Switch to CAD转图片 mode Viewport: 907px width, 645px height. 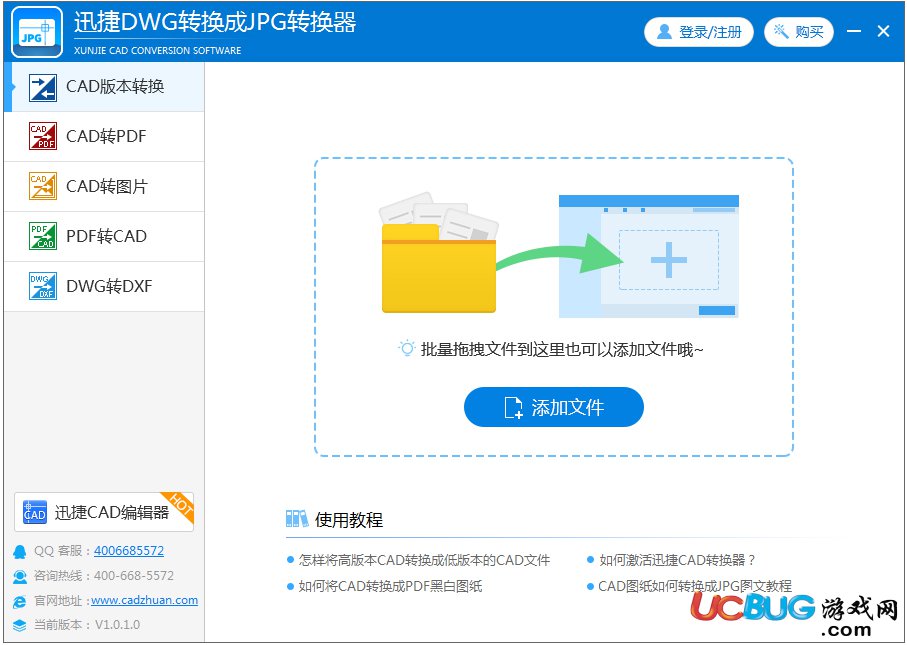tap(104, 186)
